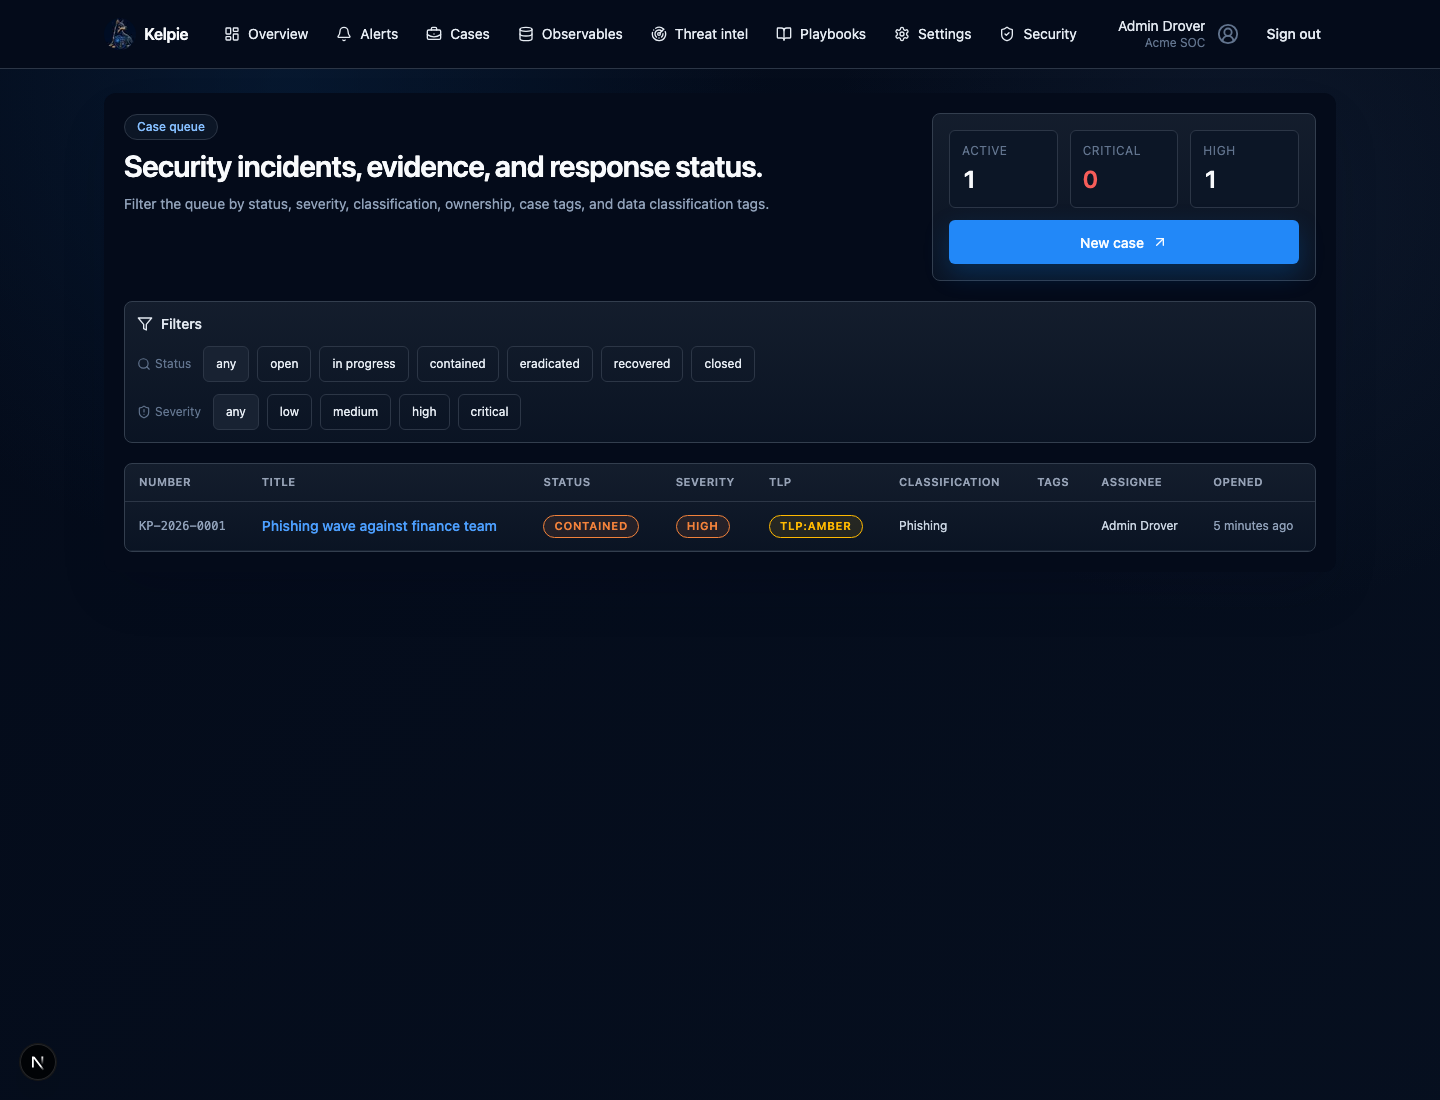Open Settings in the navigation
The image size is (1440, 1100).
coord(932,34)
